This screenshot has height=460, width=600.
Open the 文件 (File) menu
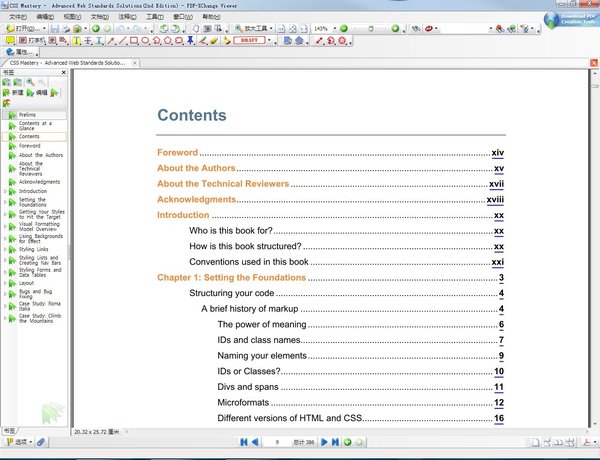click(x=18, y=17)
